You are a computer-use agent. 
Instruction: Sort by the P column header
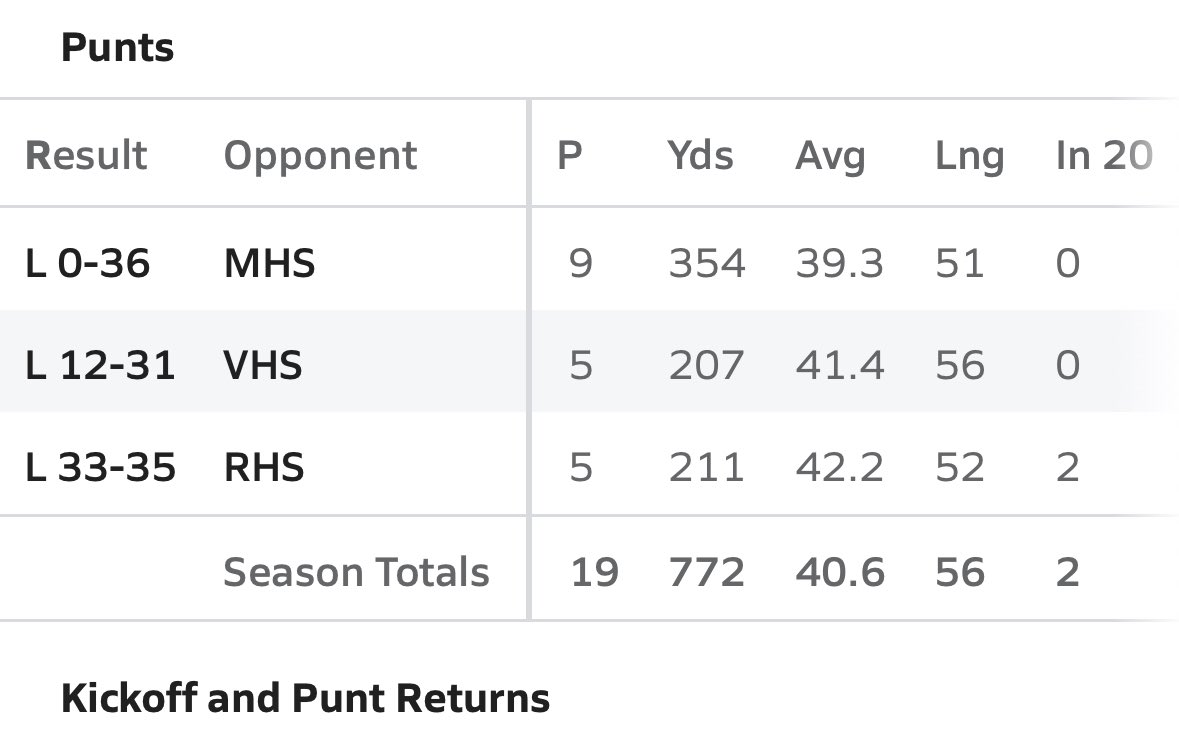(569, 156)
